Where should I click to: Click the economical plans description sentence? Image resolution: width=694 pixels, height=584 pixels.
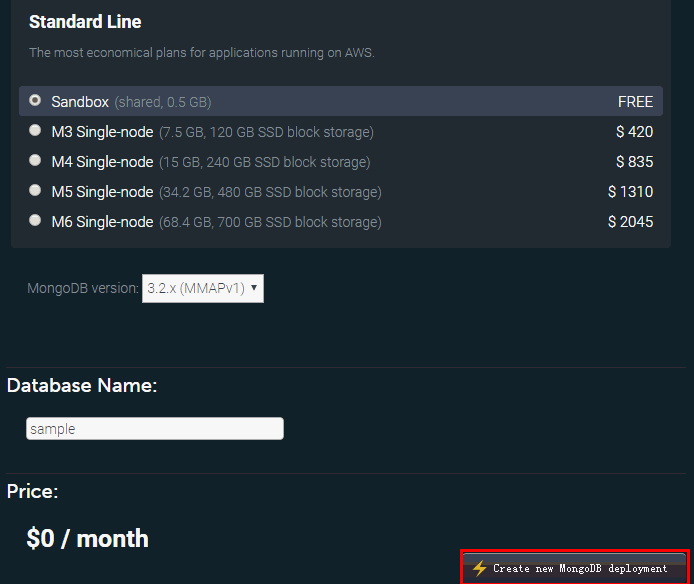pyautogui.click(x=202, y=53)
